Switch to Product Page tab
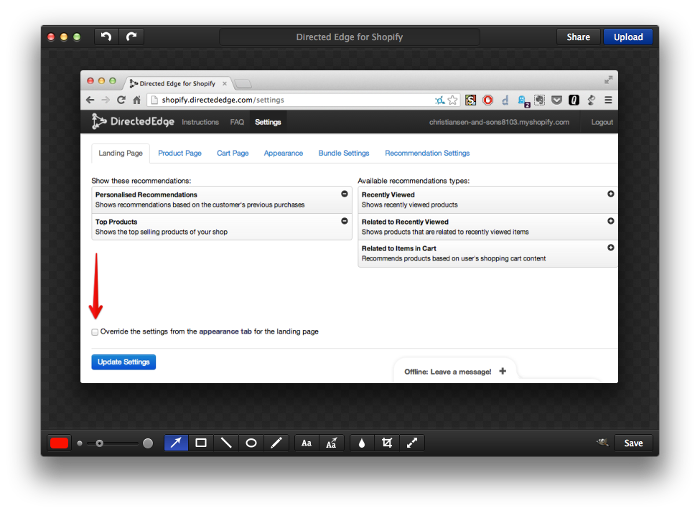 pyautogui.click(x=179, y=153)
